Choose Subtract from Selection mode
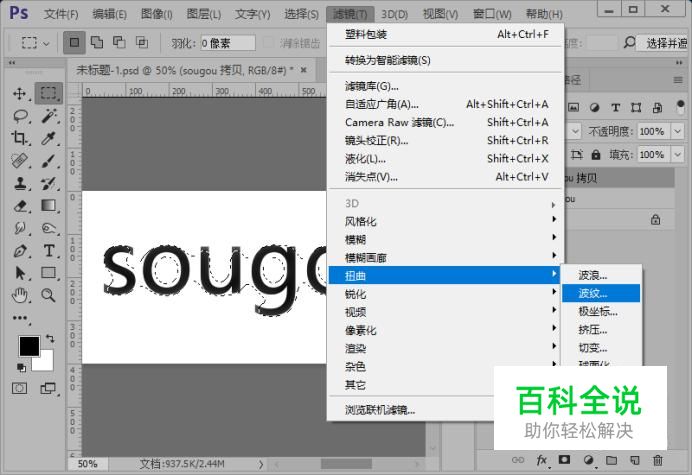Viewport: 692px width, 475px height. 119,42
